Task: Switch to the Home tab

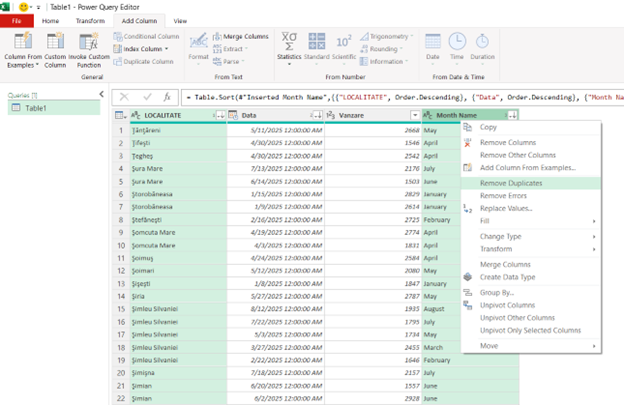Action: [51, 21]
